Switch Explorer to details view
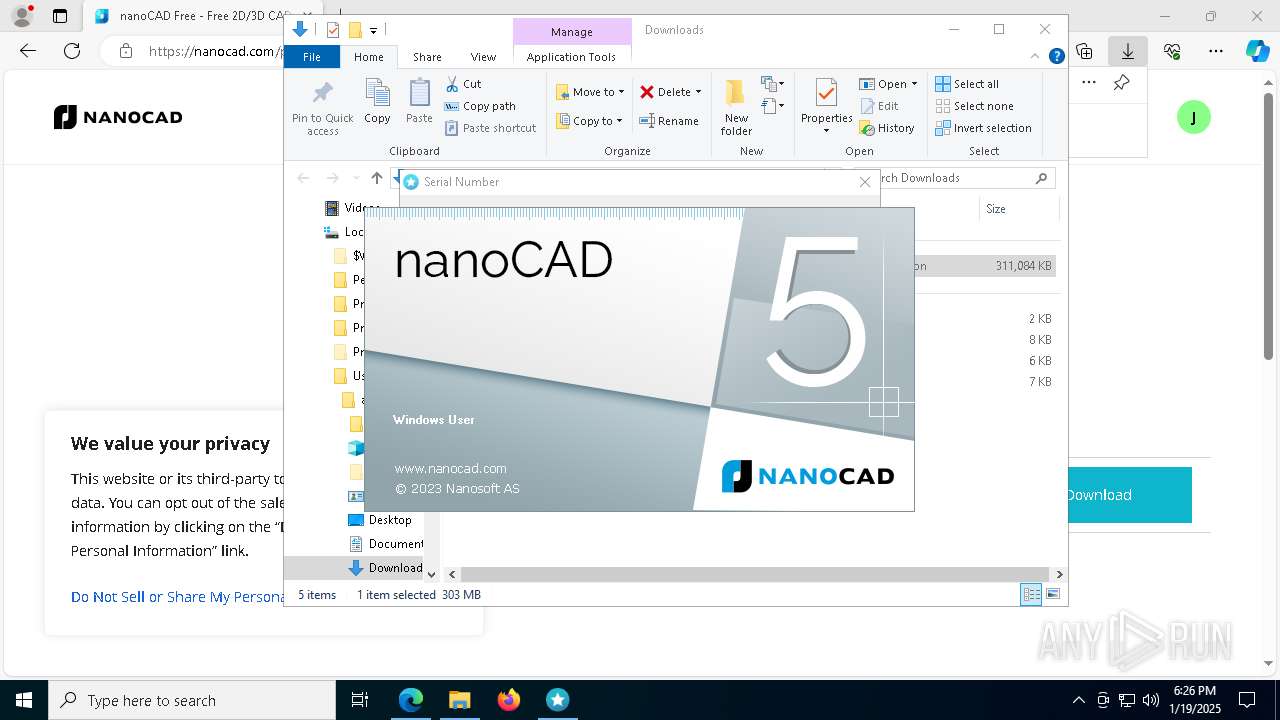Image resolution: width=1280 pixels, height=720 pixels. point(1030,595)
